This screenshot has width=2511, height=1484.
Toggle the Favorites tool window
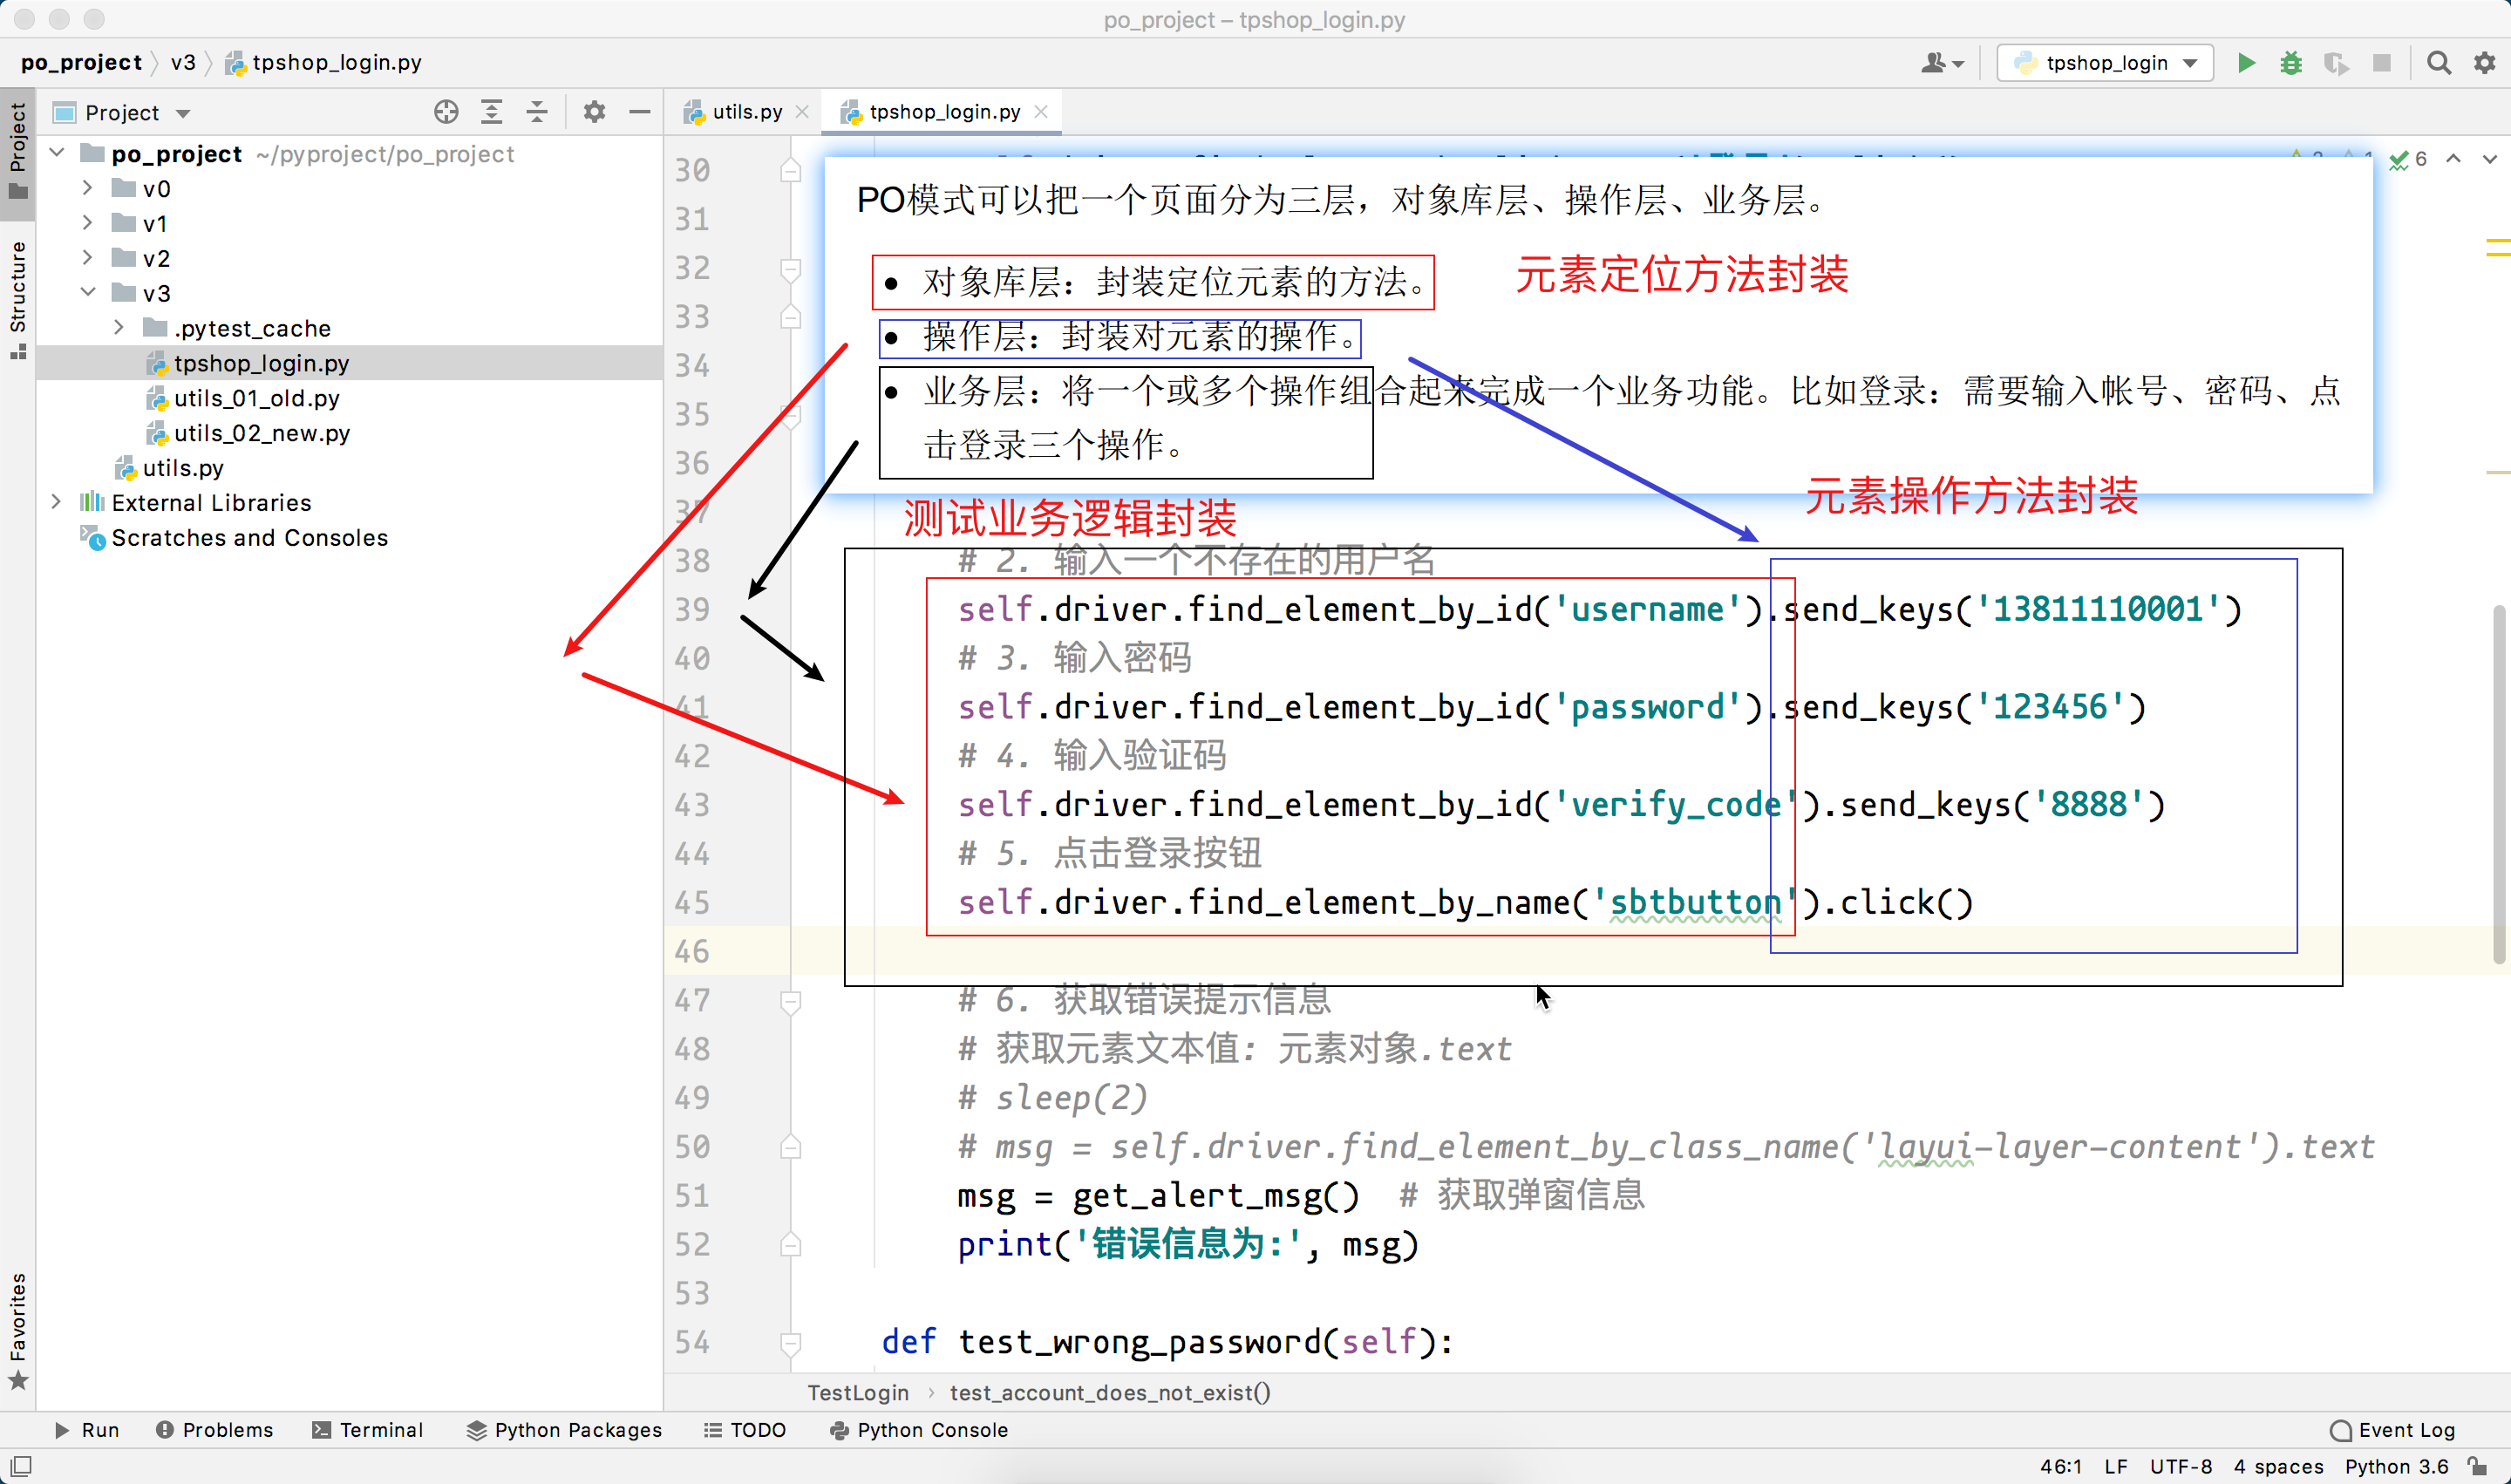[x=18, y=1330]
